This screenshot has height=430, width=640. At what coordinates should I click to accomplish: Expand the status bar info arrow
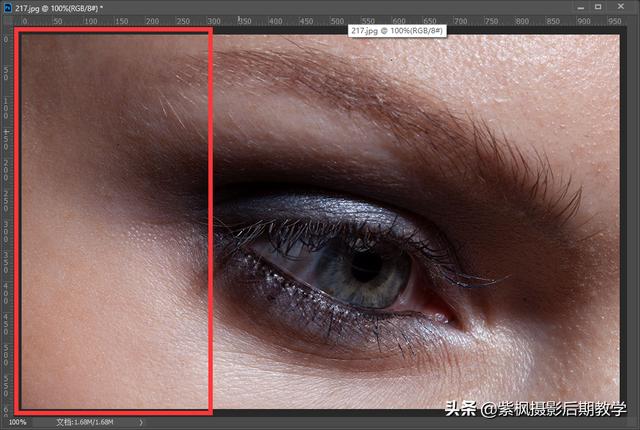click(x=141, y=422)
